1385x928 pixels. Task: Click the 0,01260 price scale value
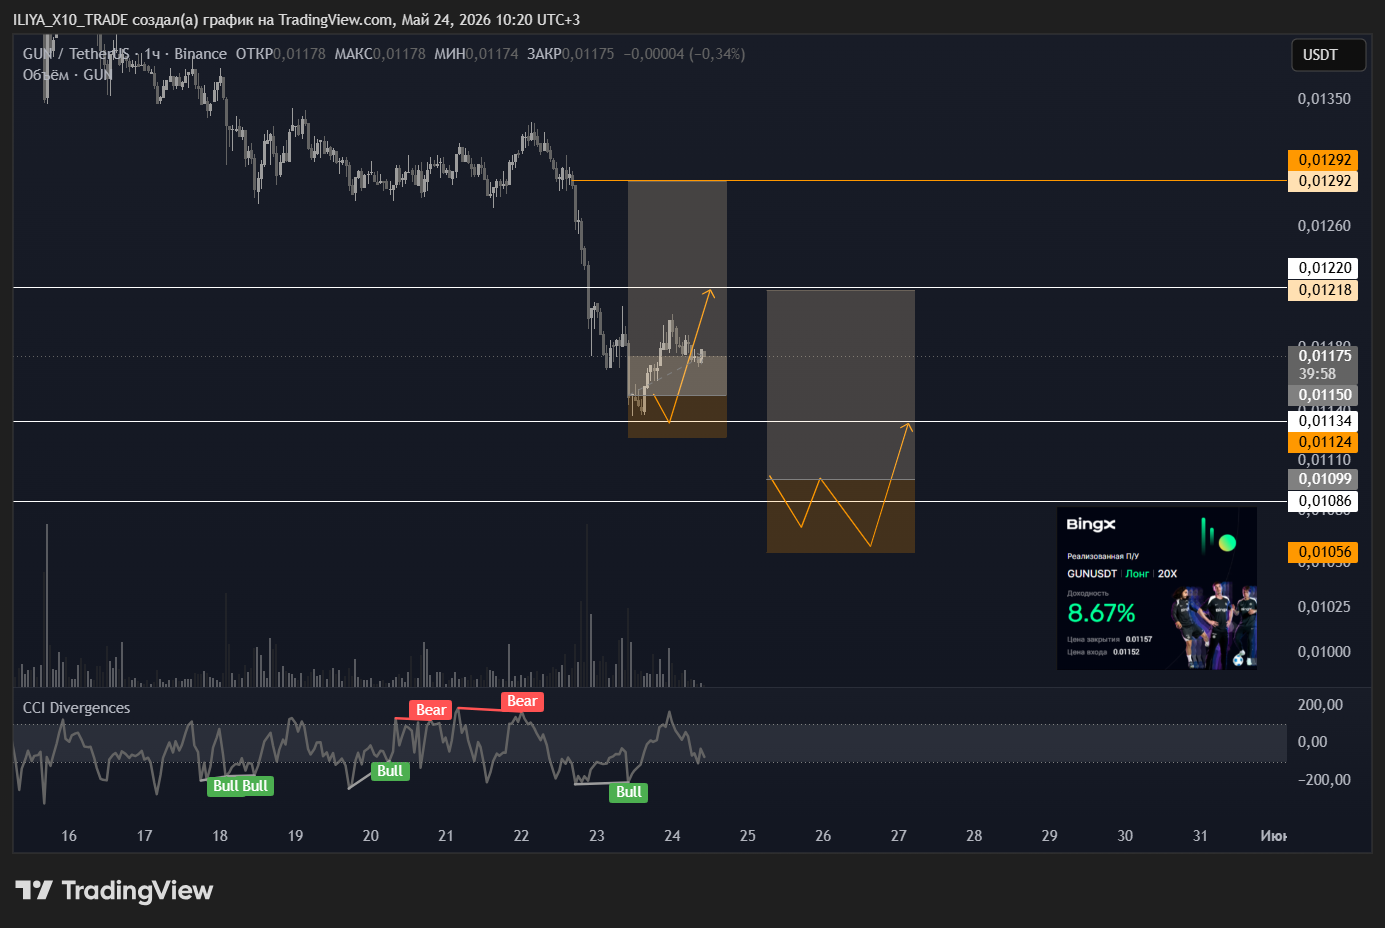pos(1324,226)
